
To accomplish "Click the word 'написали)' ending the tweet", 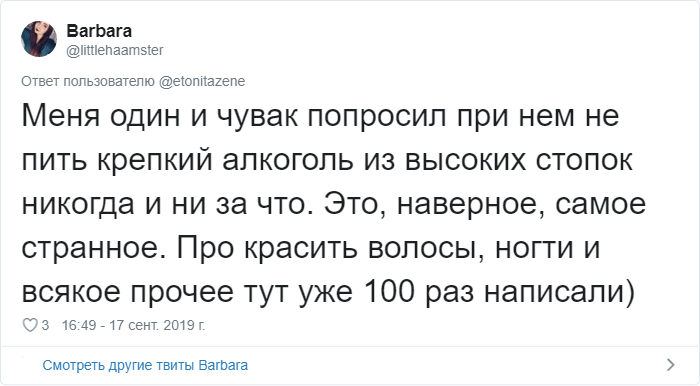I will [x=559, y=294].
